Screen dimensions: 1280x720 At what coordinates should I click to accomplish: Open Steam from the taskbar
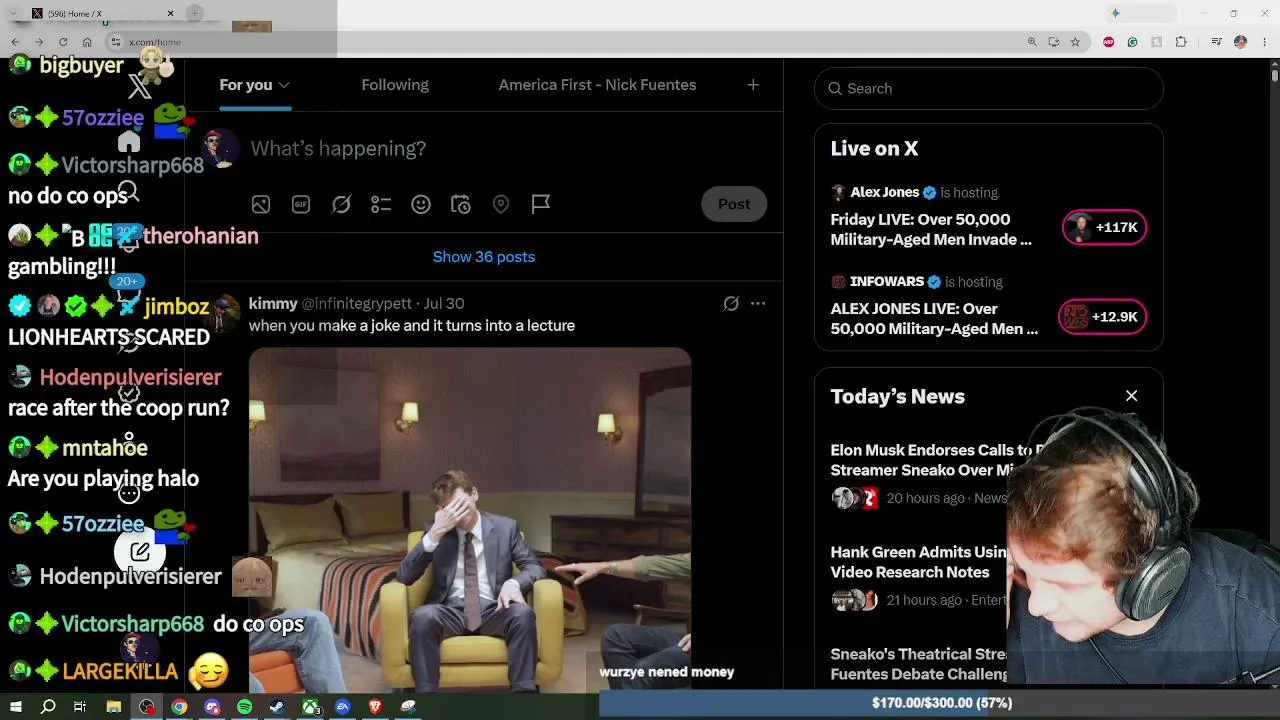pyautogui.click(x=277, y=707)
